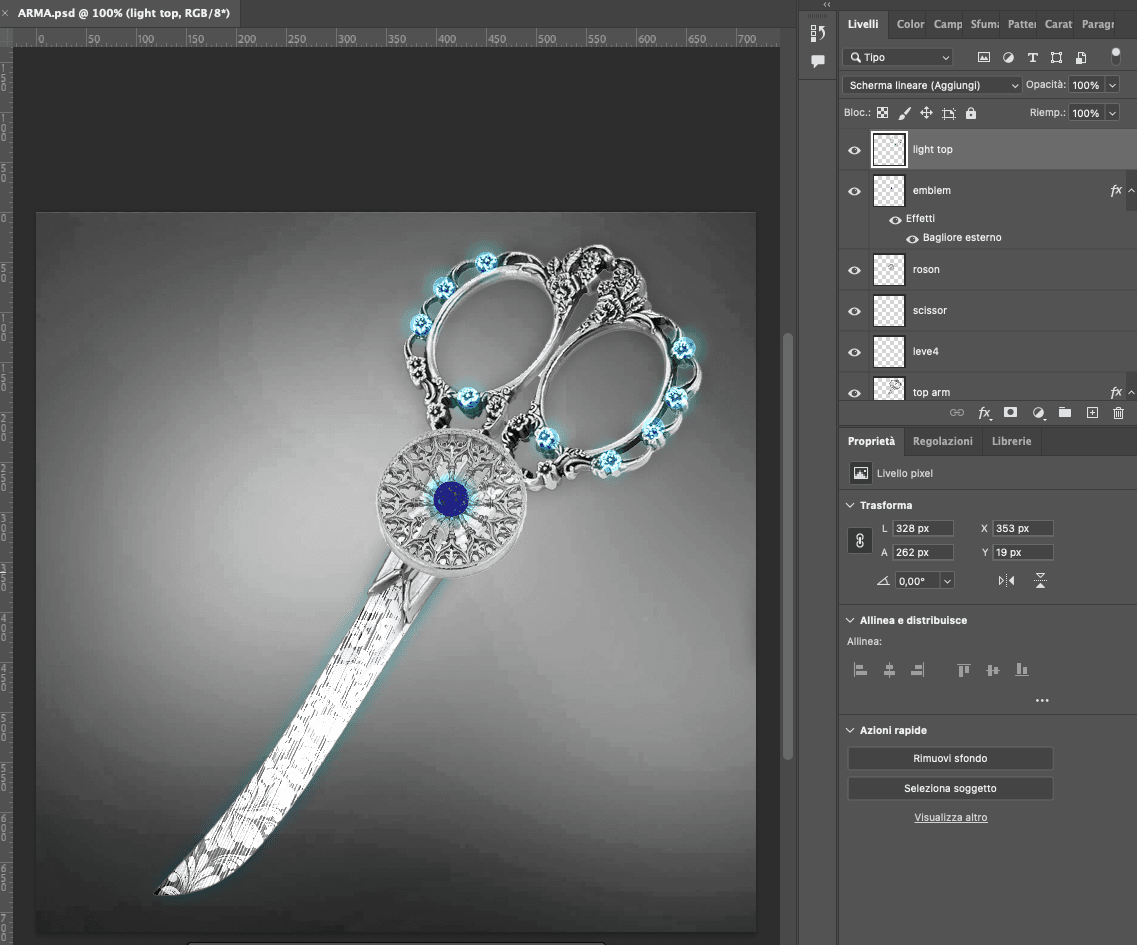Screen dimensions: 1137x945
Task: Click the lock transparent pixels icon
Action: tap(882, 113)
